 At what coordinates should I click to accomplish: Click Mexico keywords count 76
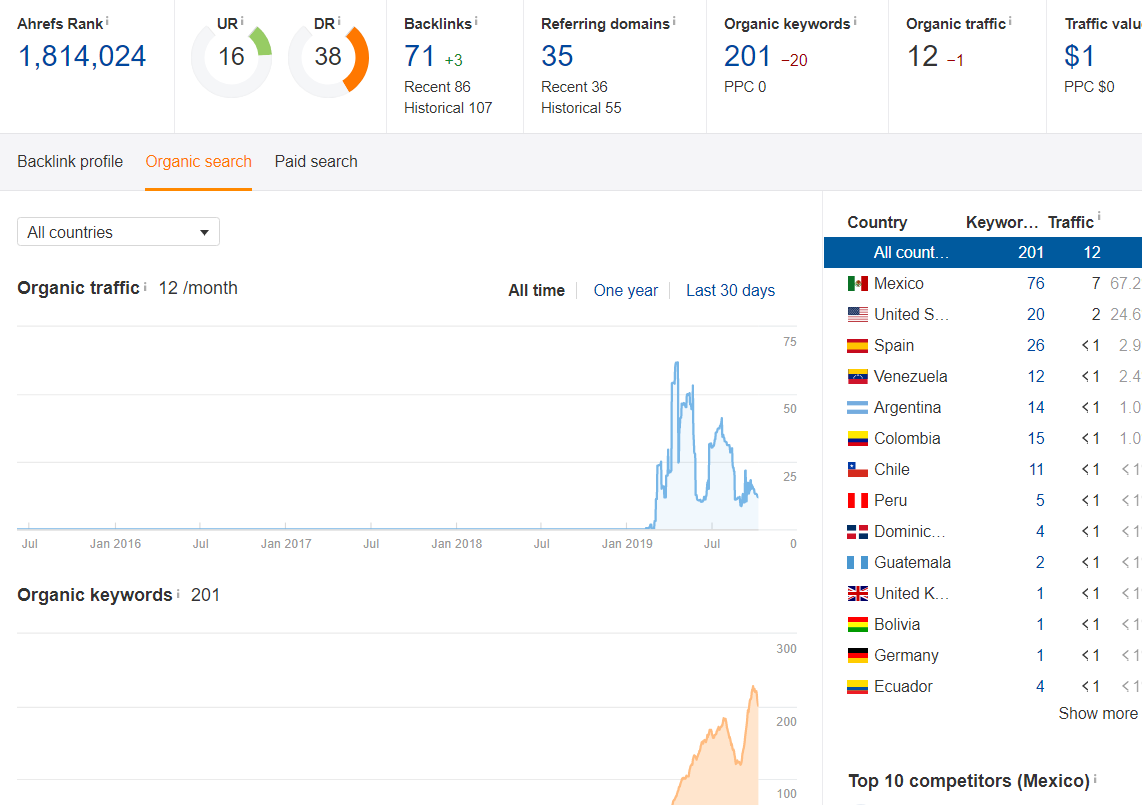[1036, 283]
